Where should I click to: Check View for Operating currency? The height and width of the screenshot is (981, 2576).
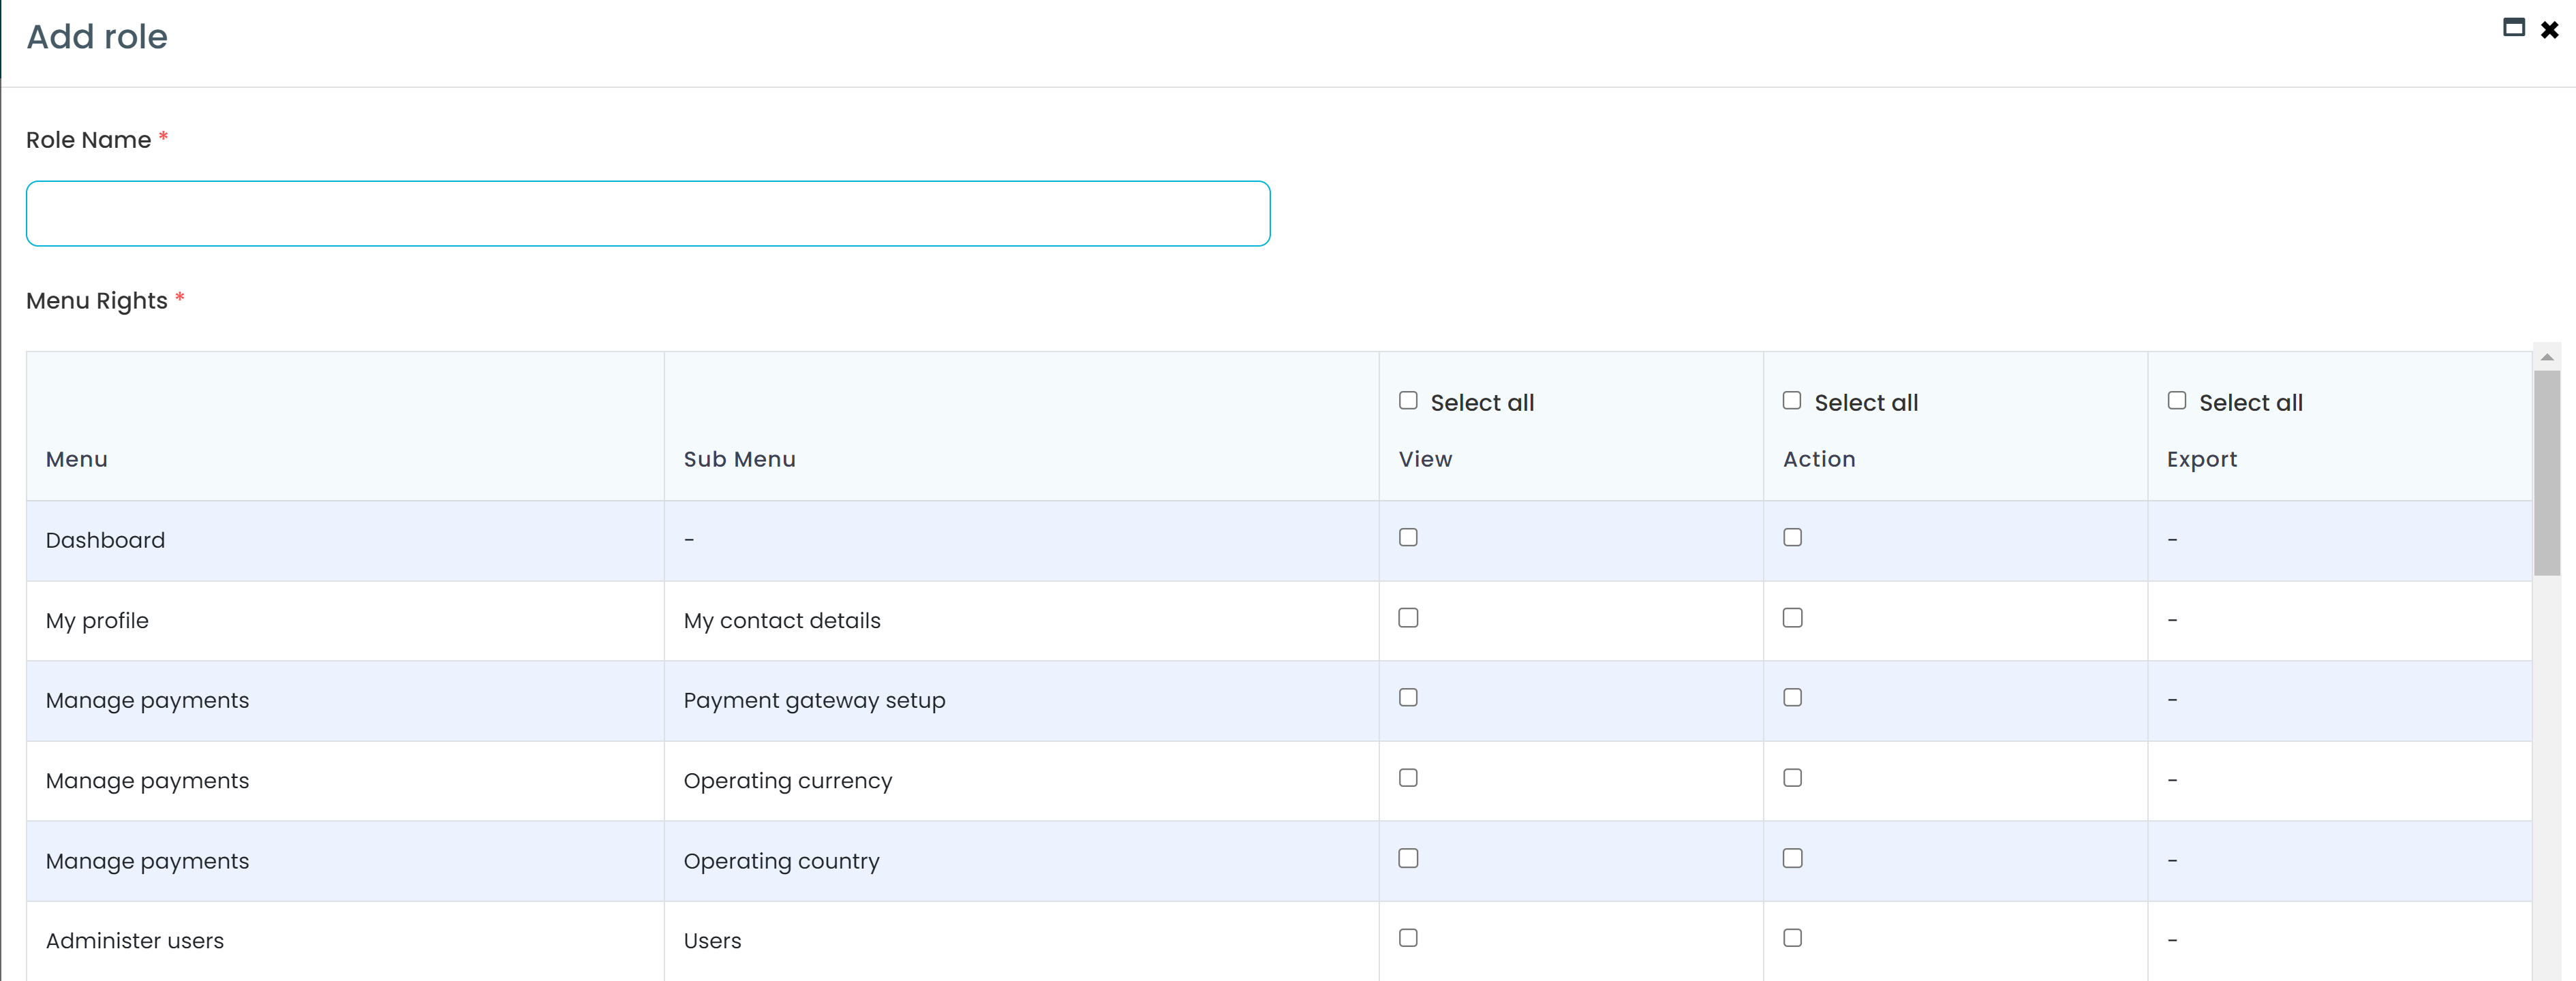coord(1408,778)
